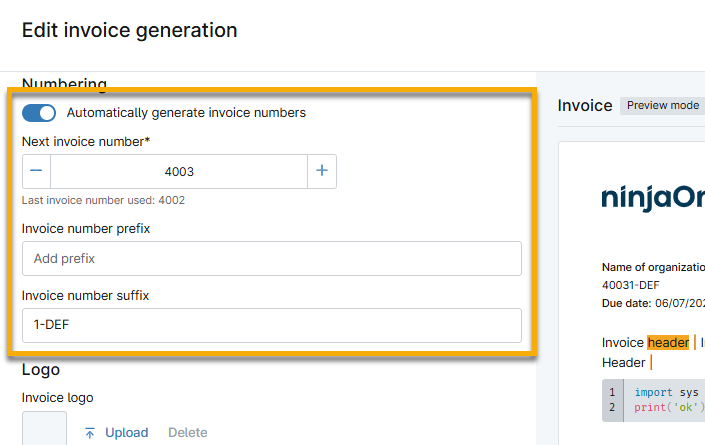Click the Edit invoice generation heading

coord(129,31)
